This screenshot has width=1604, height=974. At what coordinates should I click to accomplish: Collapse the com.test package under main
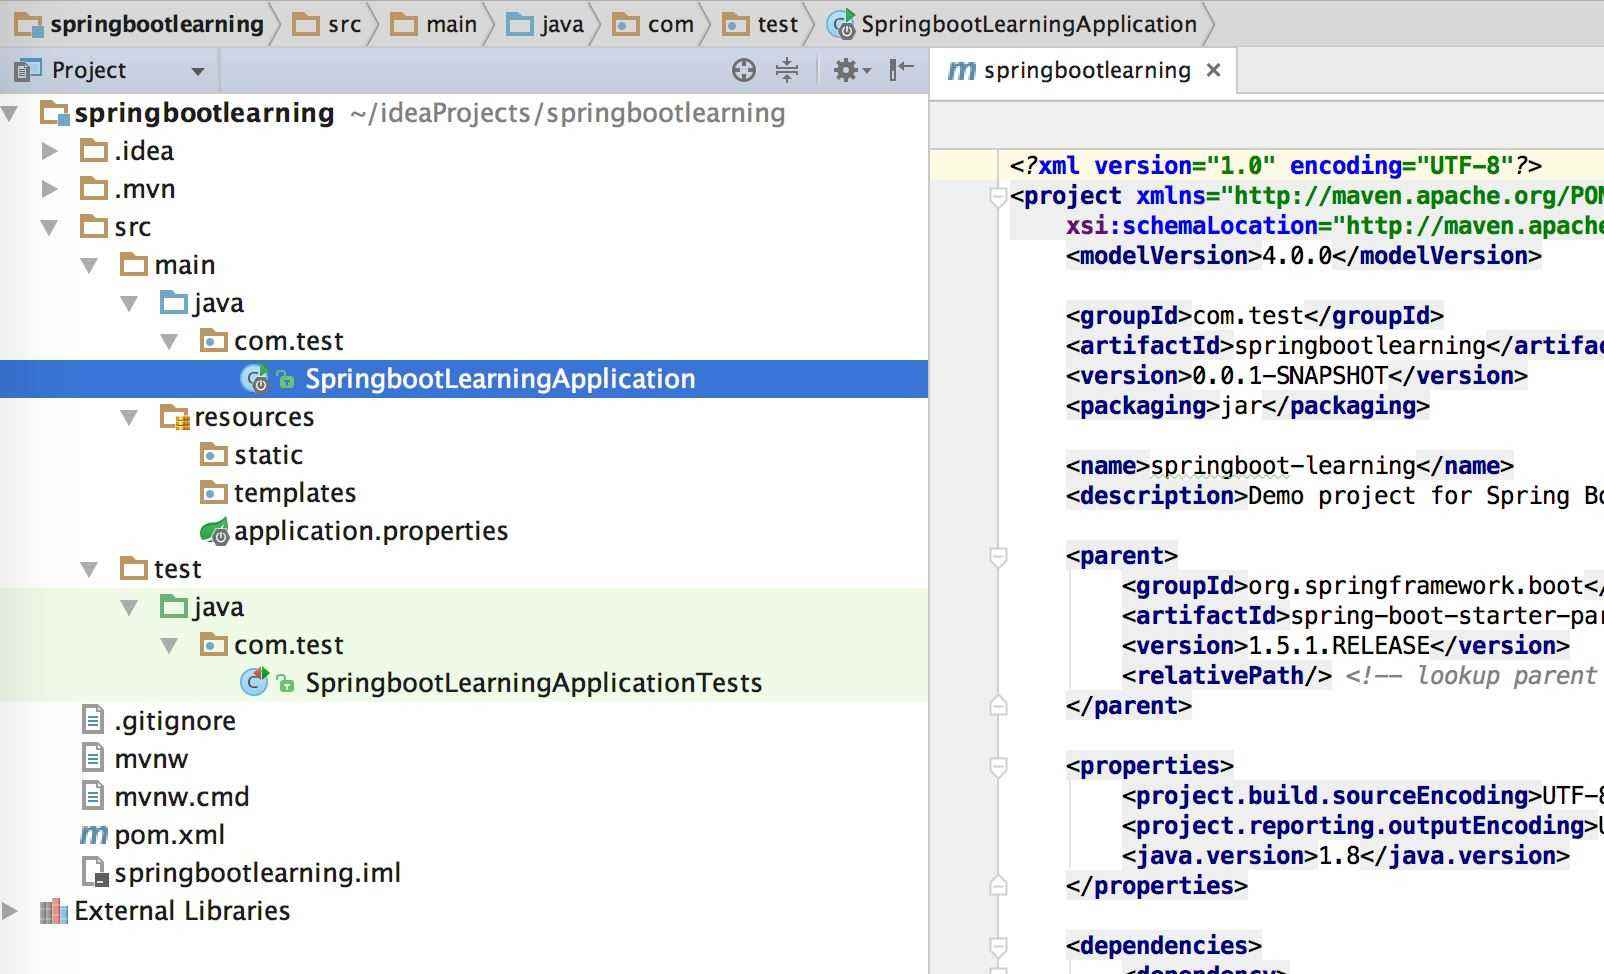[x=170, y=341]
